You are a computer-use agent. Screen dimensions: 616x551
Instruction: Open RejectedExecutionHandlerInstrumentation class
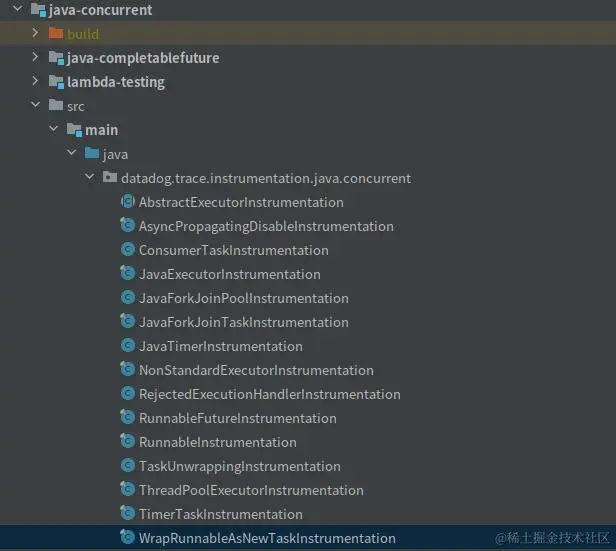pos(270,394)
